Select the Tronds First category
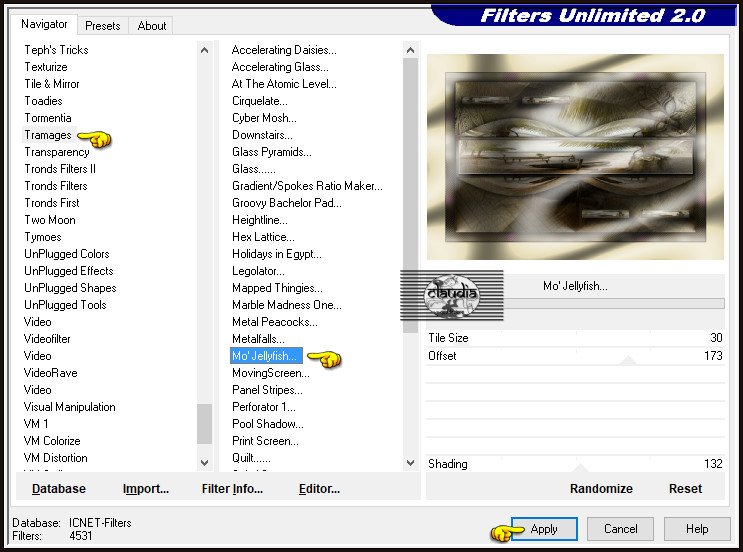 (52, 203)
